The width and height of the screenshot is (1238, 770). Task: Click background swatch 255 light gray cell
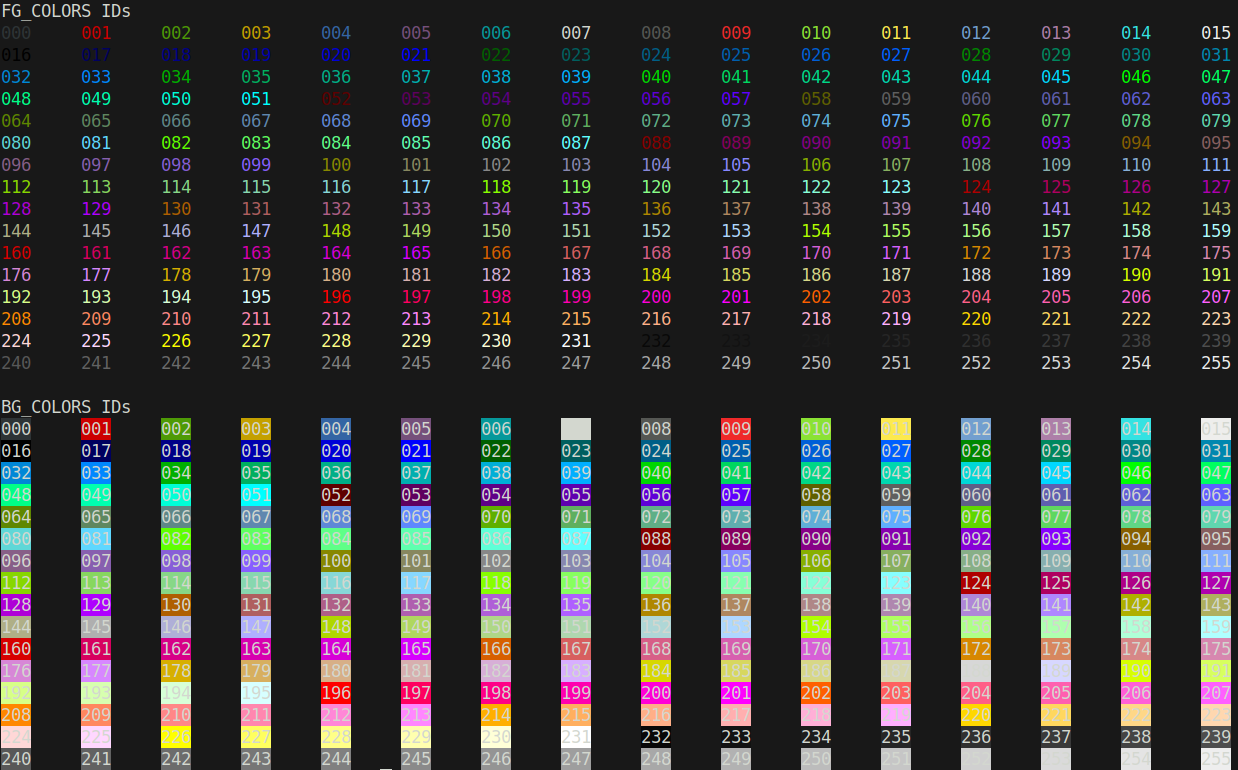coord(1215,759)
